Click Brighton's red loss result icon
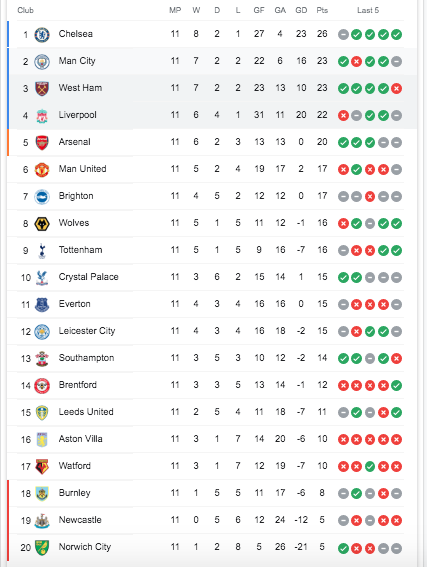 pyautogui.click(x=370, y=197)
